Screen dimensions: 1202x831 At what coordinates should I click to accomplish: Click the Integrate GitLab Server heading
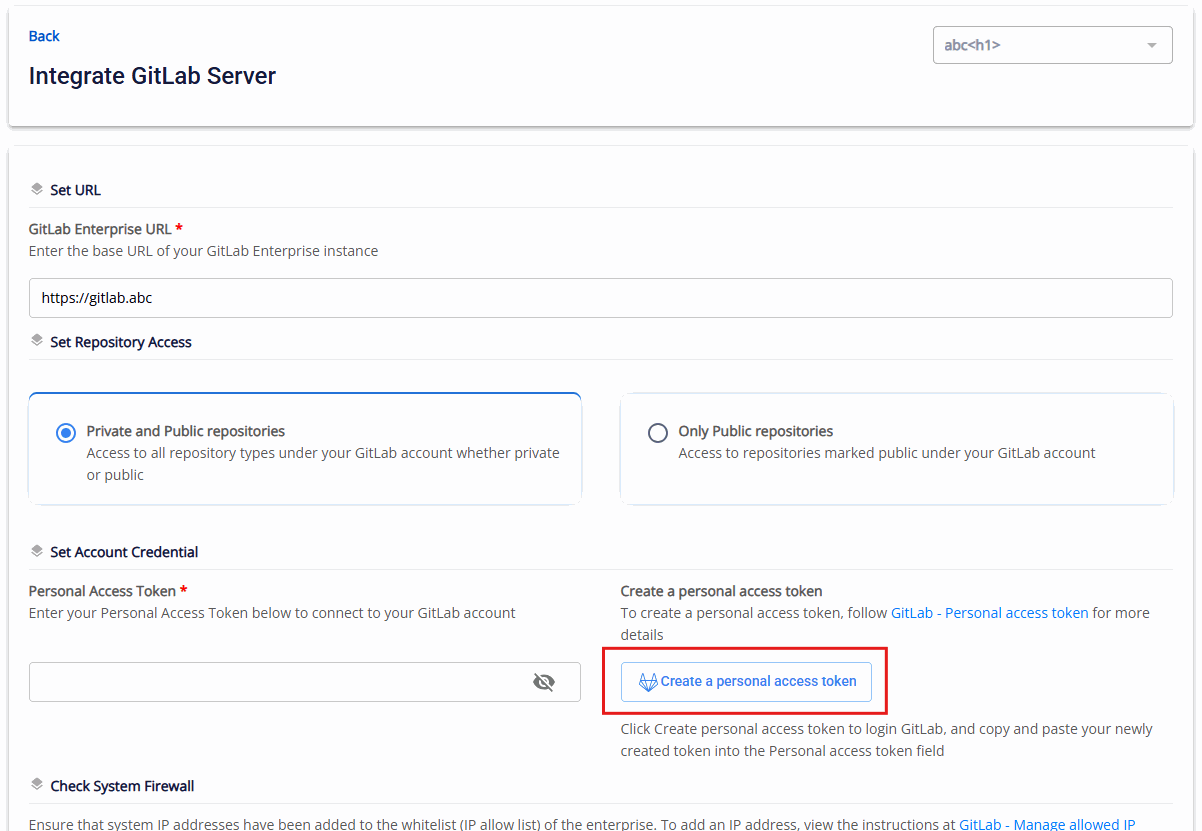(x=152, y=76)
